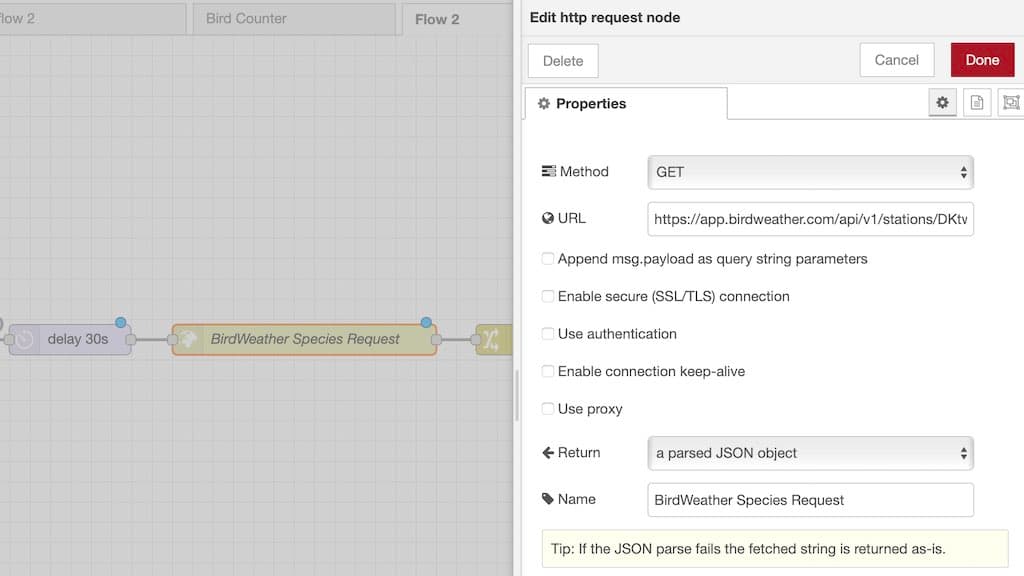Click the URL input field
Viewport: 1024px width, 576px height.
810,219
